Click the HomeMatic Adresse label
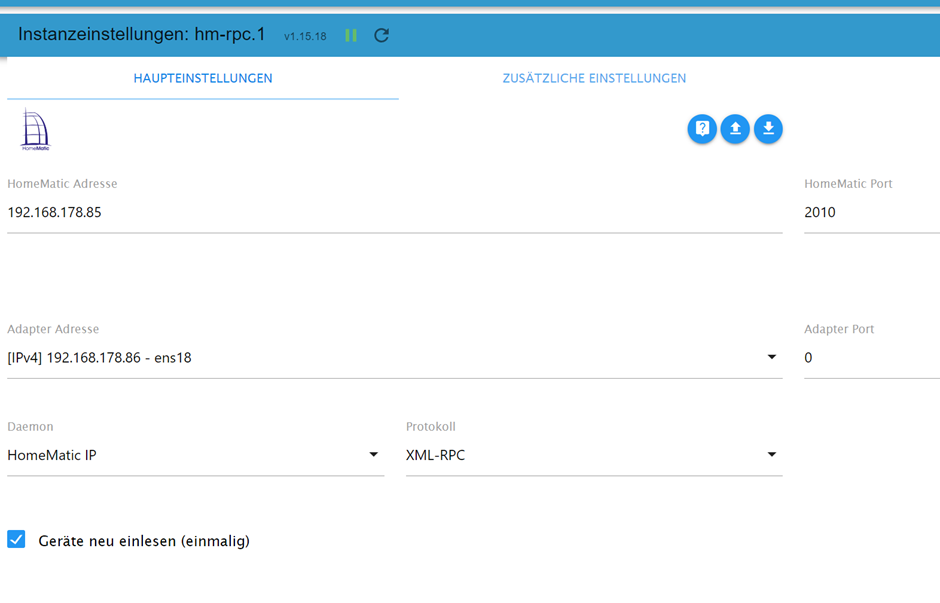Viewport: 940px width, 603px height. (x=62, y=183)
